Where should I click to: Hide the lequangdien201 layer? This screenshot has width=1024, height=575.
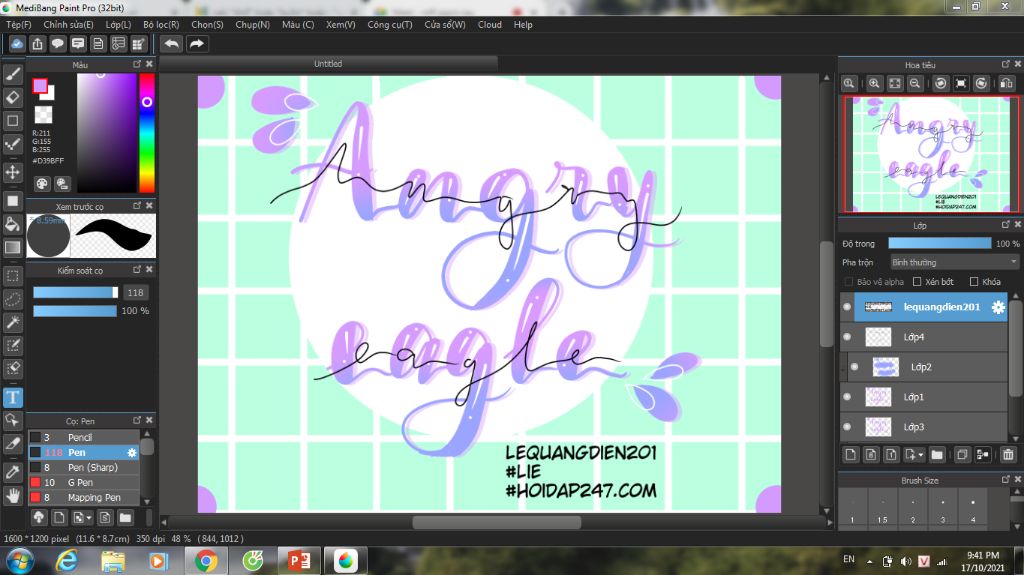(847, 307)
